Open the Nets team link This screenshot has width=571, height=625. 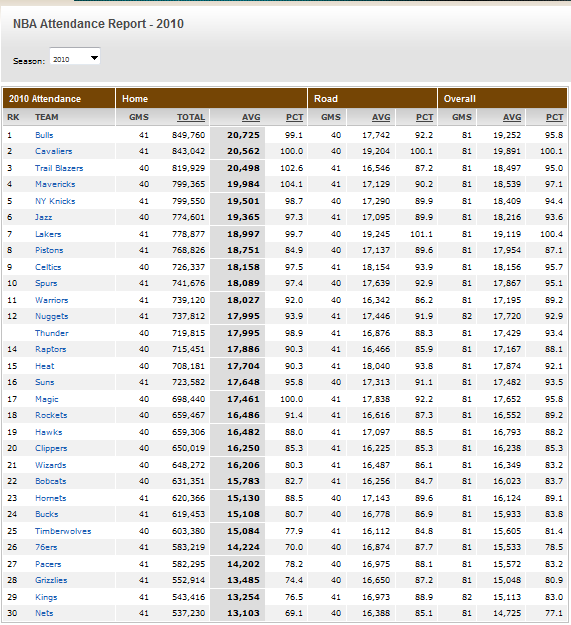(44, 613)
